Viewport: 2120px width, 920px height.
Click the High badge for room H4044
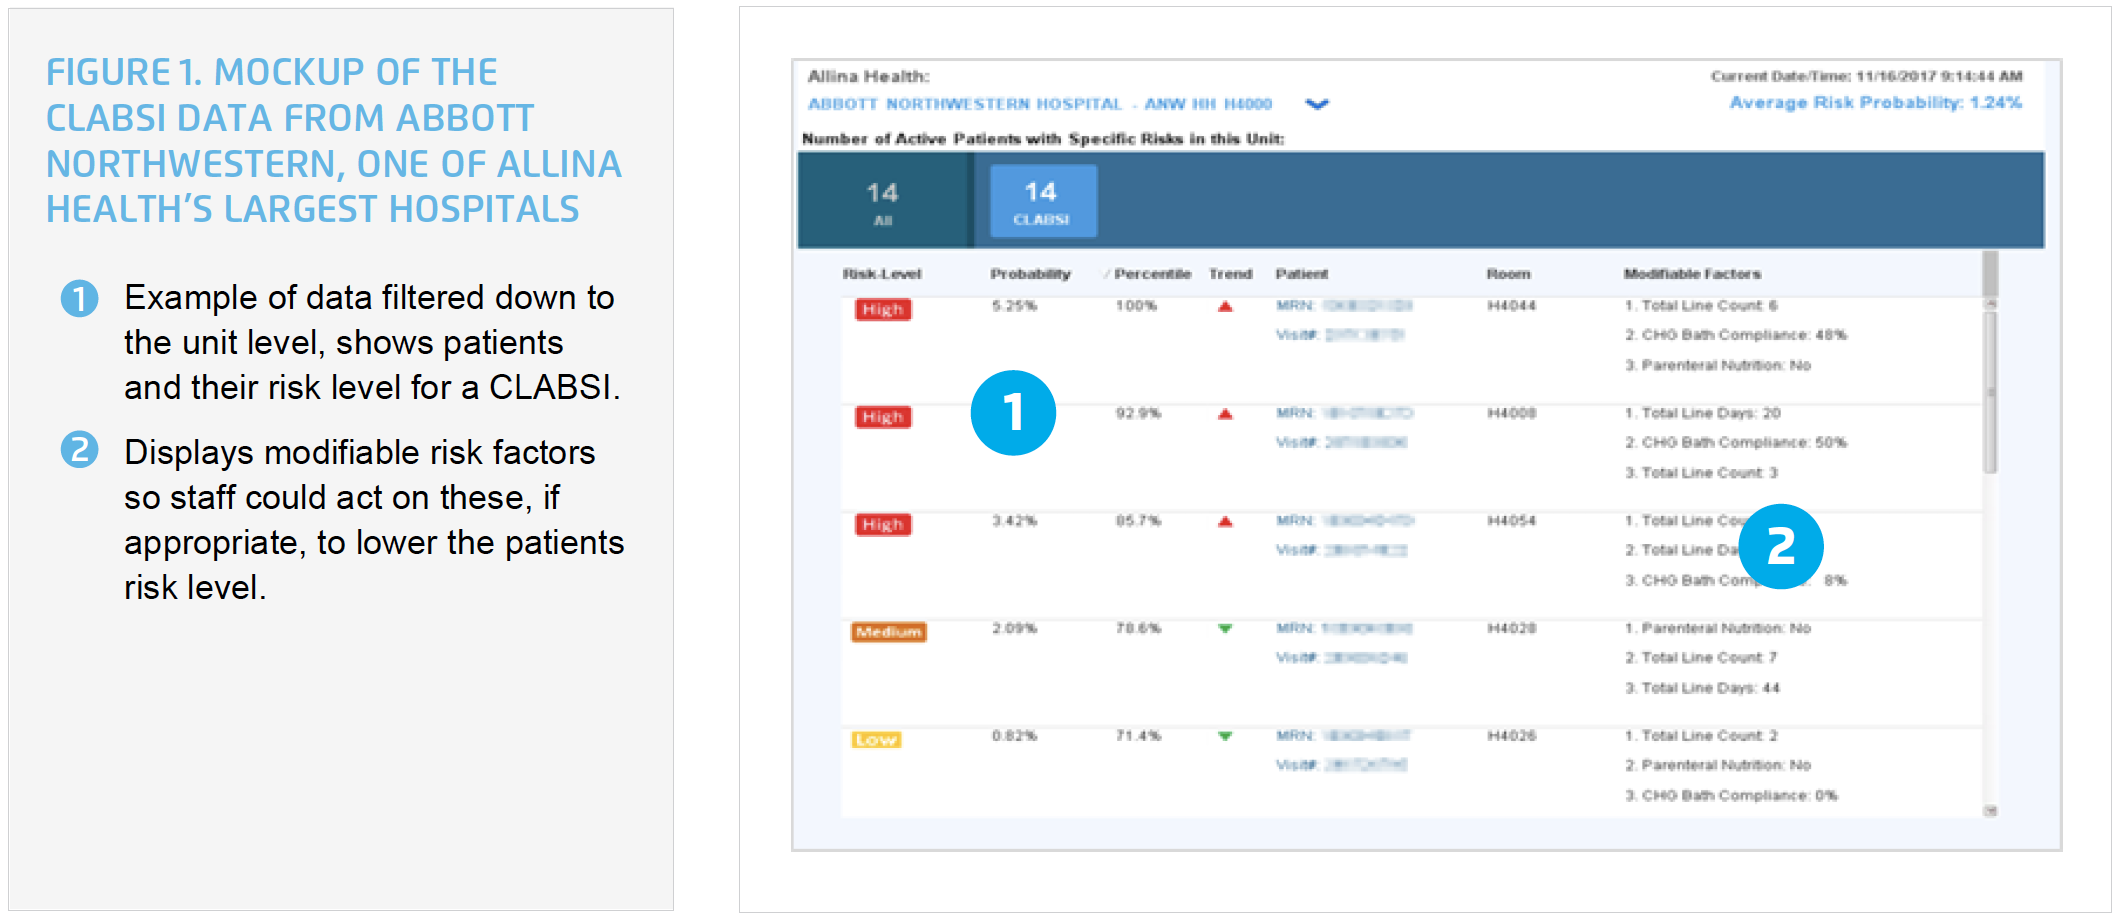tap(883, 310)
